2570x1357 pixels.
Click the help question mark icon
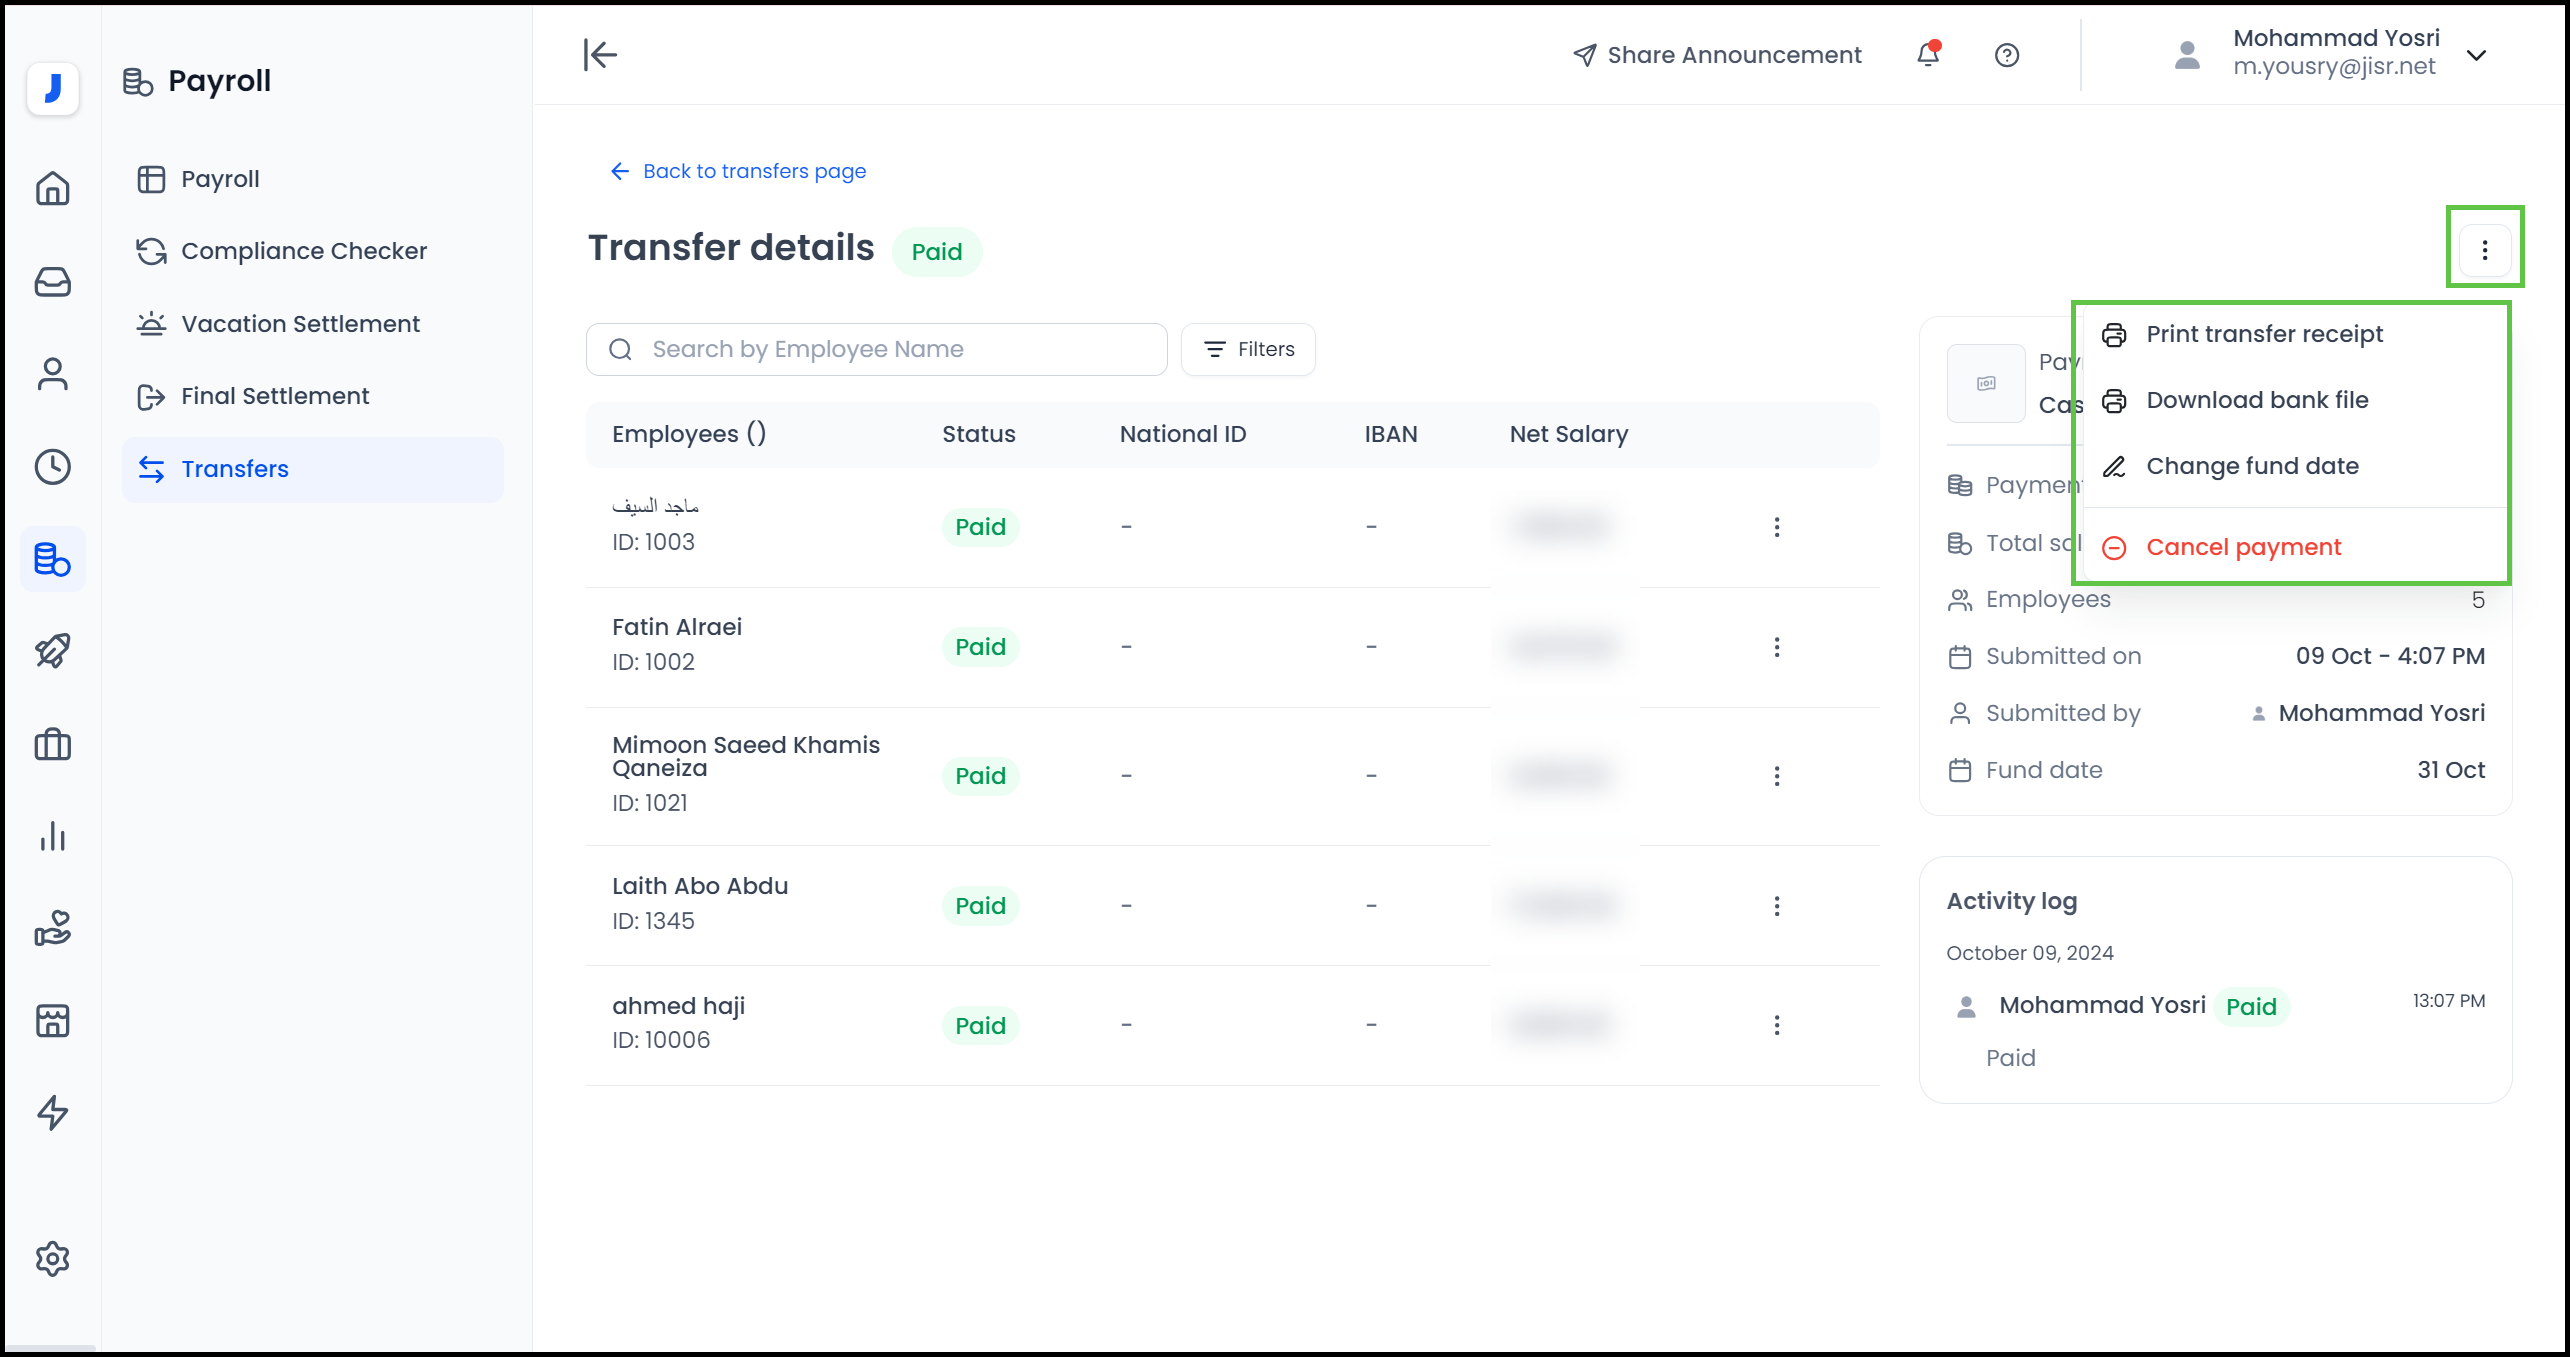click(2007, 55)
